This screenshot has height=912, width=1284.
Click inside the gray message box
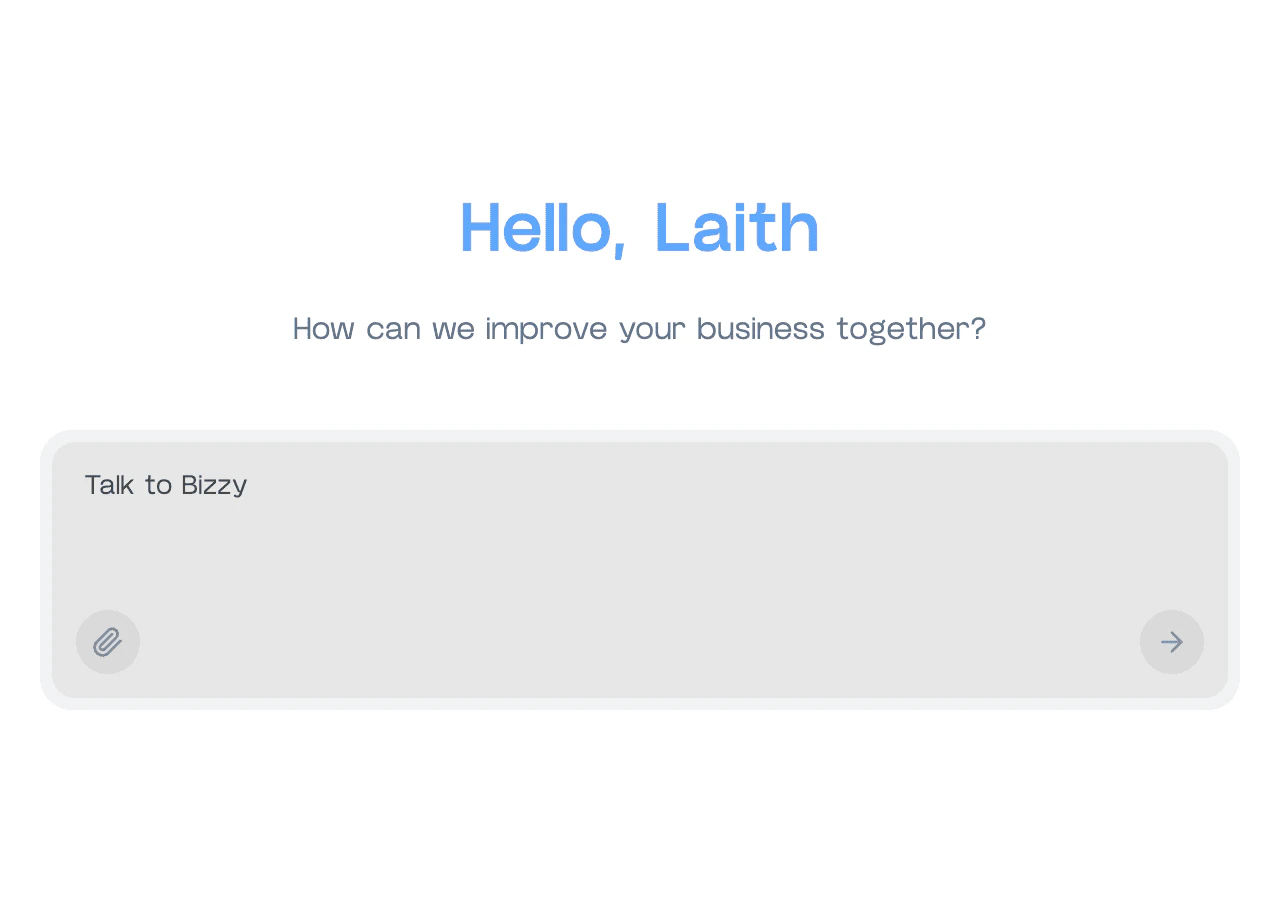[640, 560]
